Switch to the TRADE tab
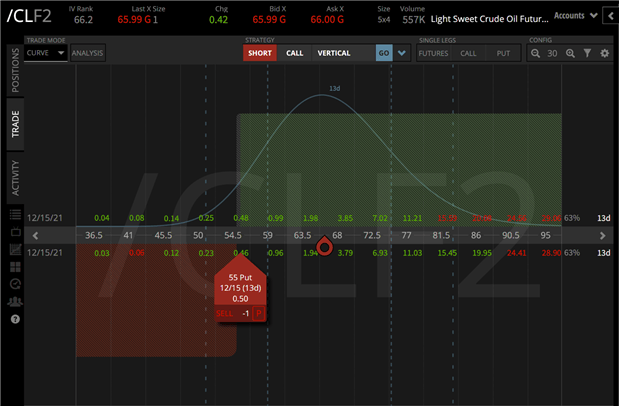Viewport: 619px width, 406px height. [x=15, y=124]
